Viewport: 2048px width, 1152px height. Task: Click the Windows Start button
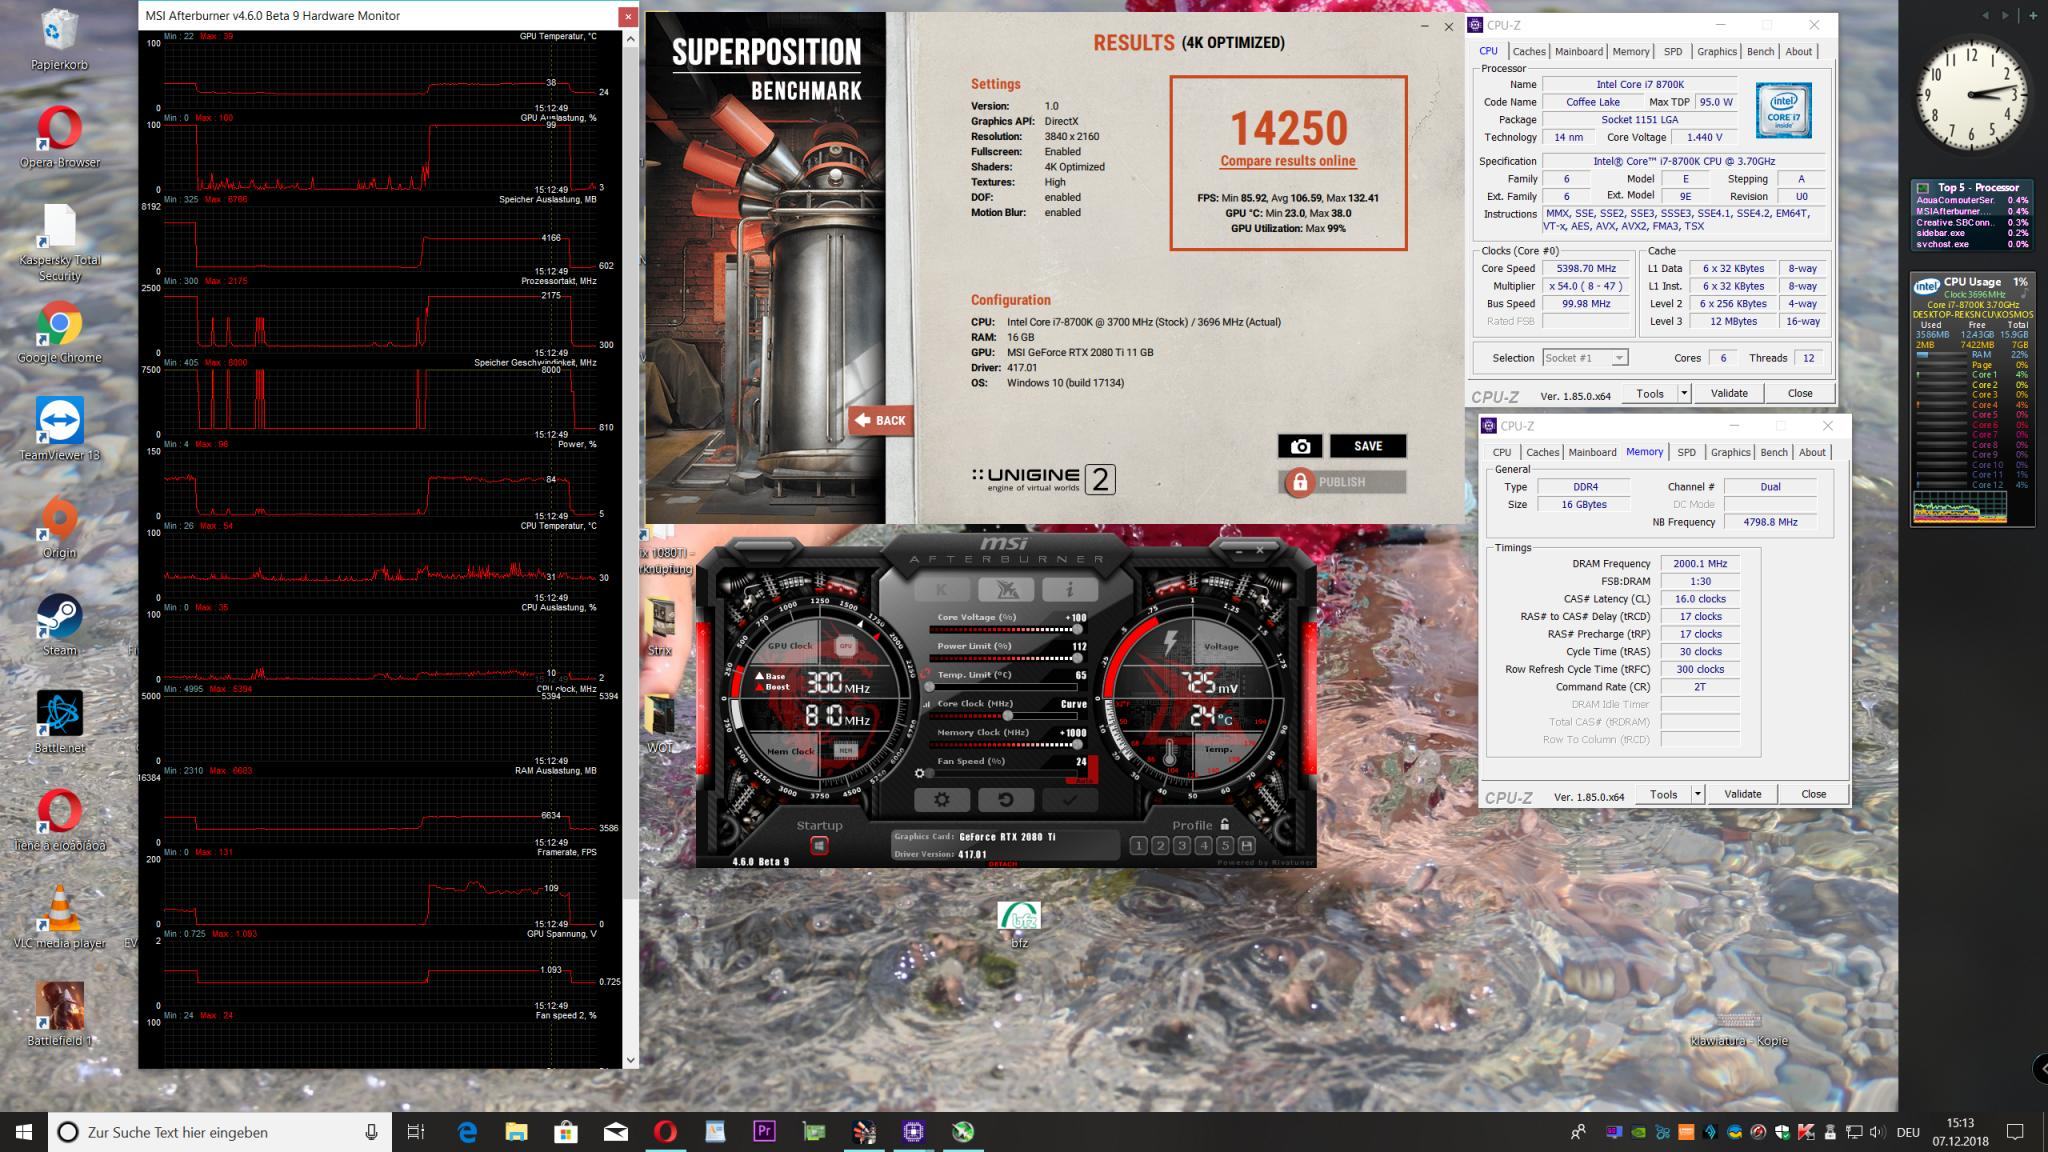(24, 1132)
